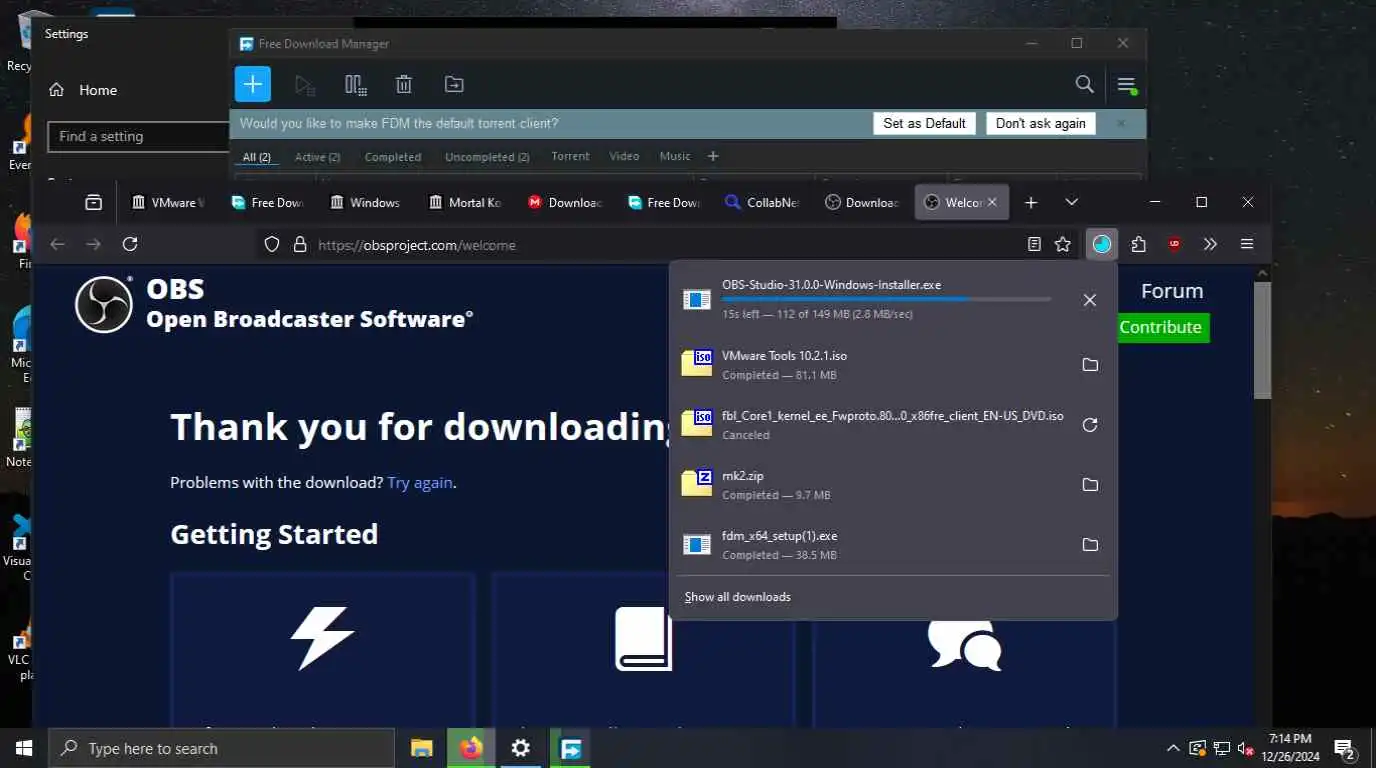Click the trash delete icon in FDM
The image size is (1376, 768).
pos(404,85)
